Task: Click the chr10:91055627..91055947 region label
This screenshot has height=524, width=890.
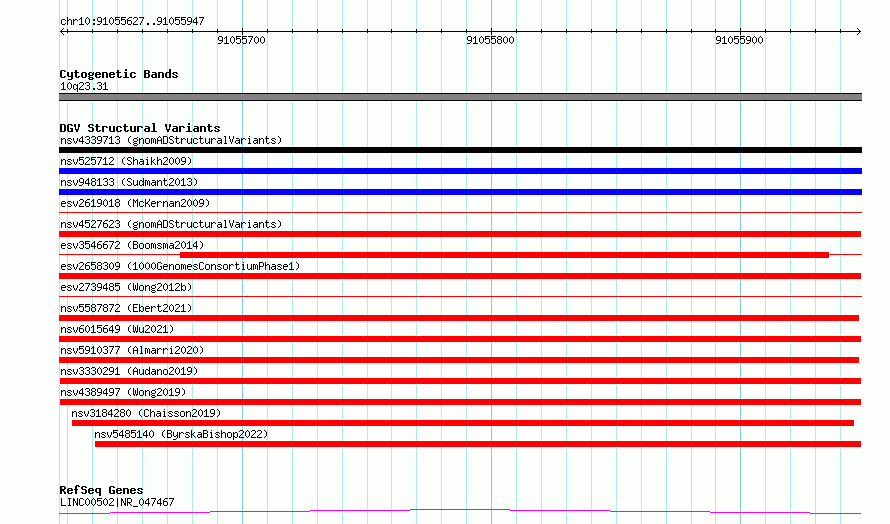Action: click(x=132, y=22)
